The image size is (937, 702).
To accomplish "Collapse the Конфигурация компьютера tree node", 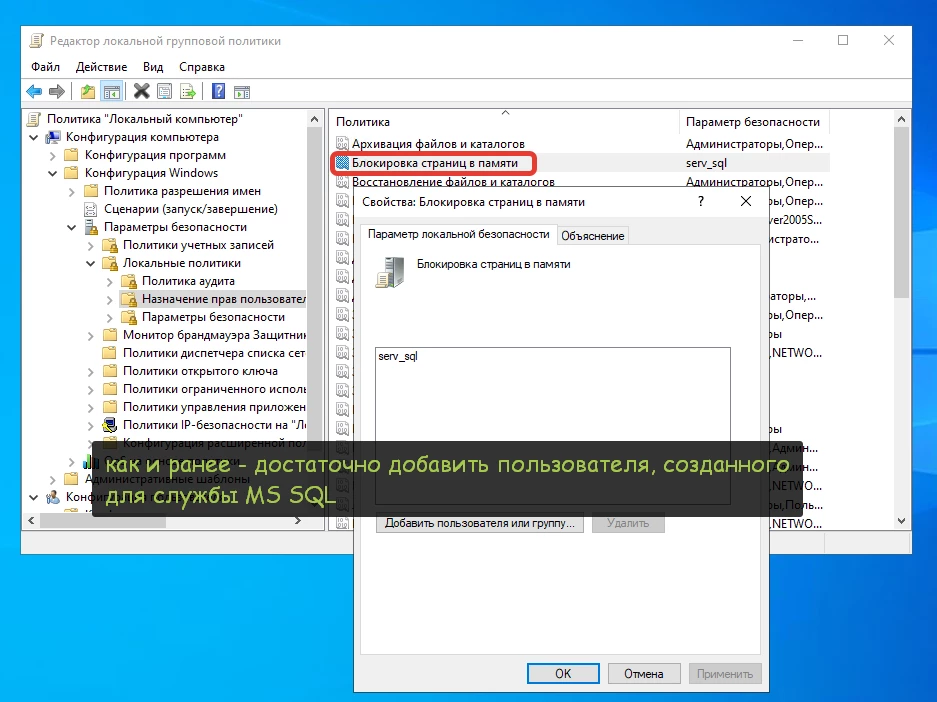I will coord(34,137).
